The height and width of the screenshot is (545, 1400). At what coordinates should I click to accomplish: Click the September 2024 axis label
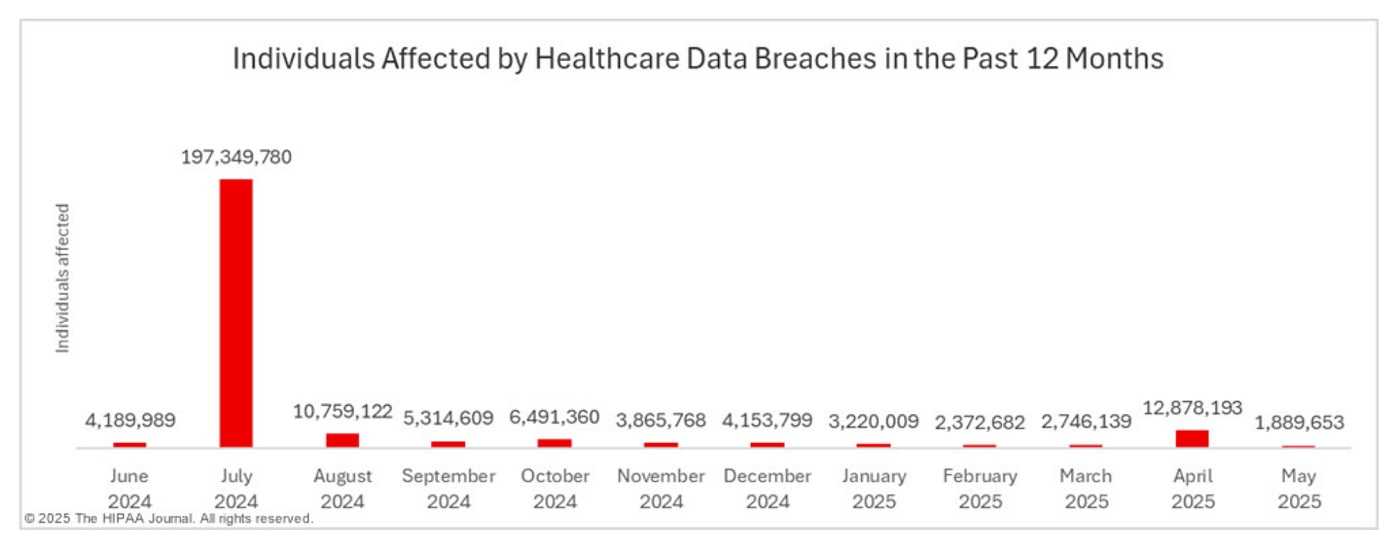click(449, 489)
